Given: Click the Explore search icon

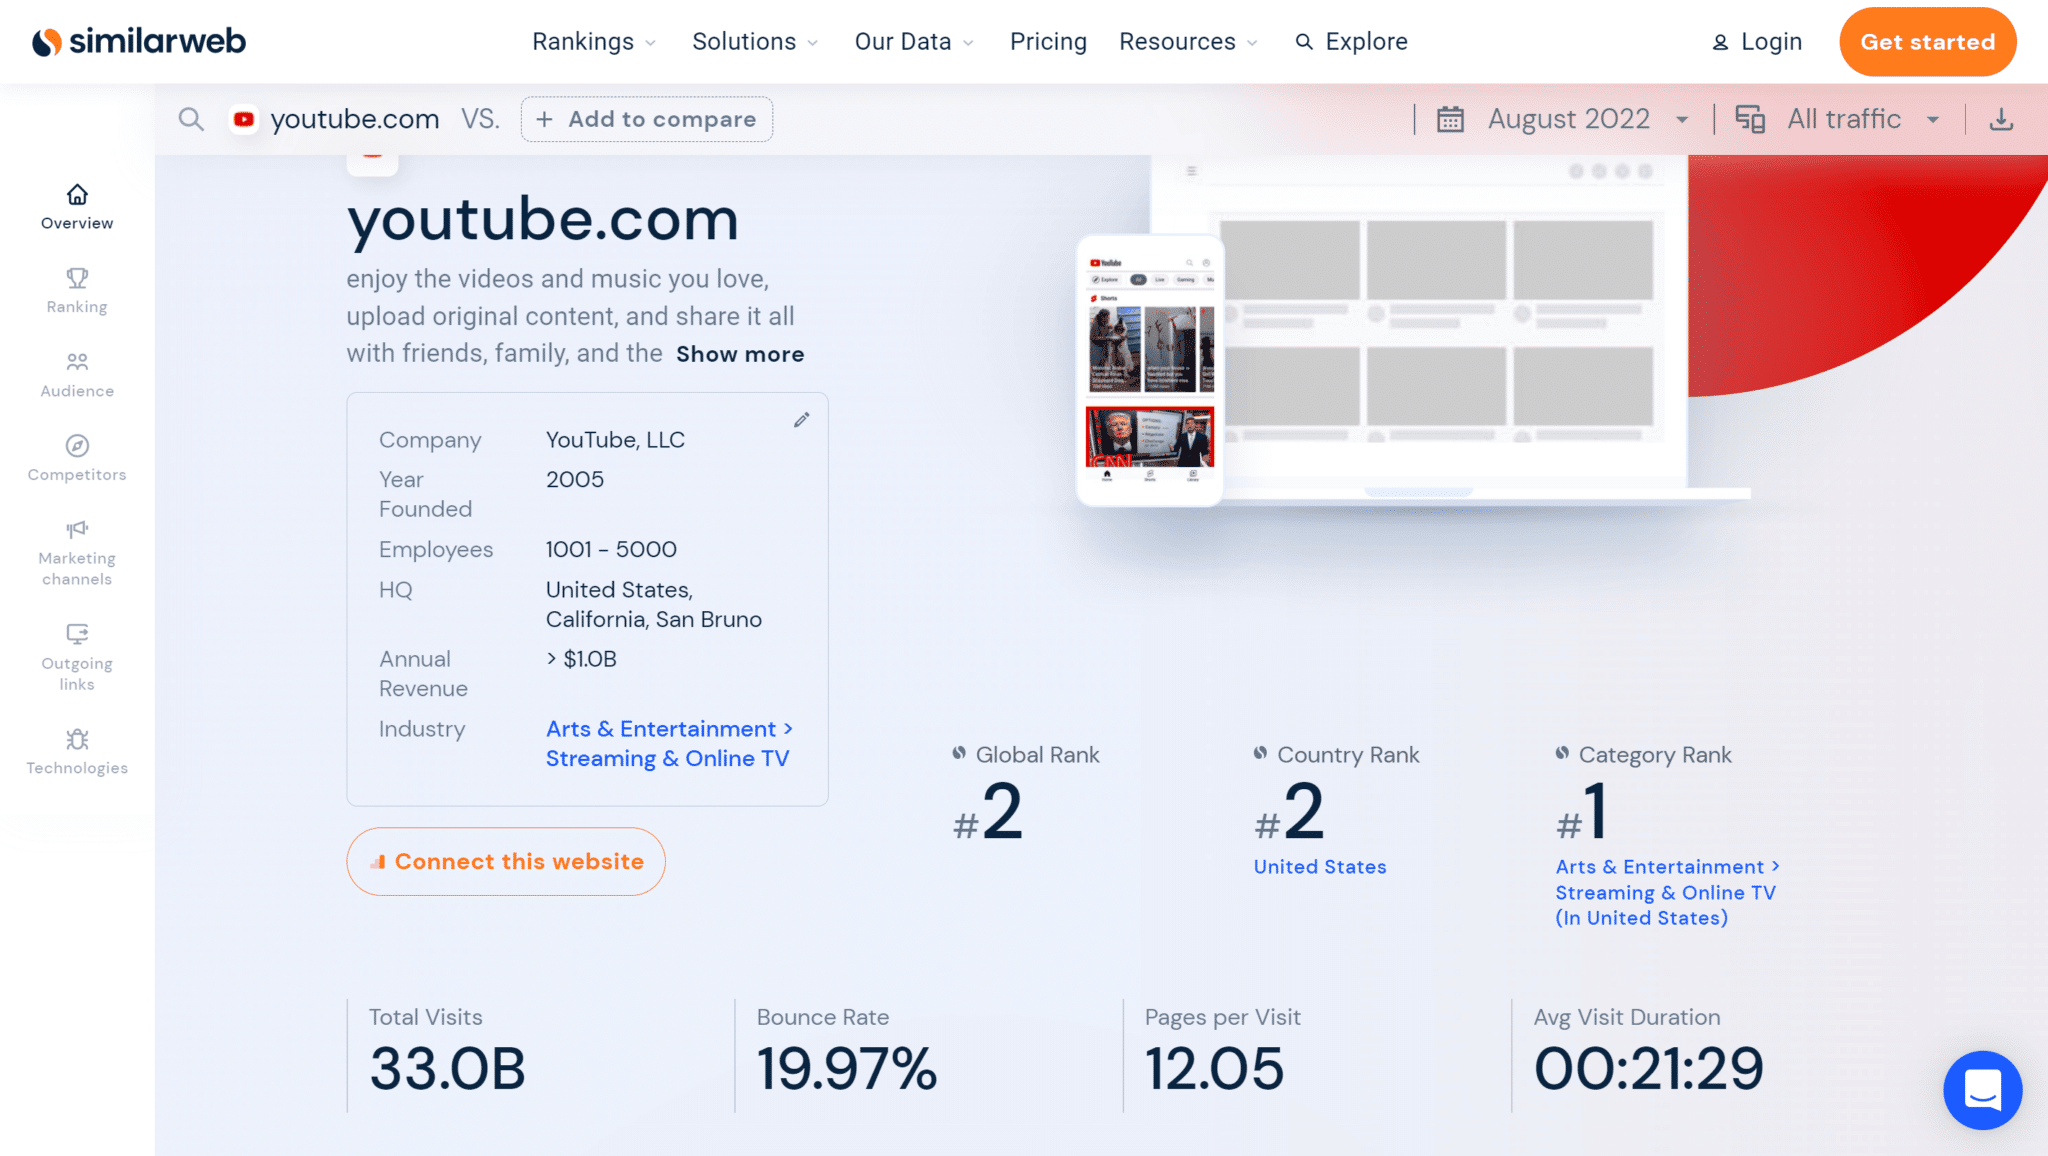Looking at the screenshot, I should click(1304, 42).
